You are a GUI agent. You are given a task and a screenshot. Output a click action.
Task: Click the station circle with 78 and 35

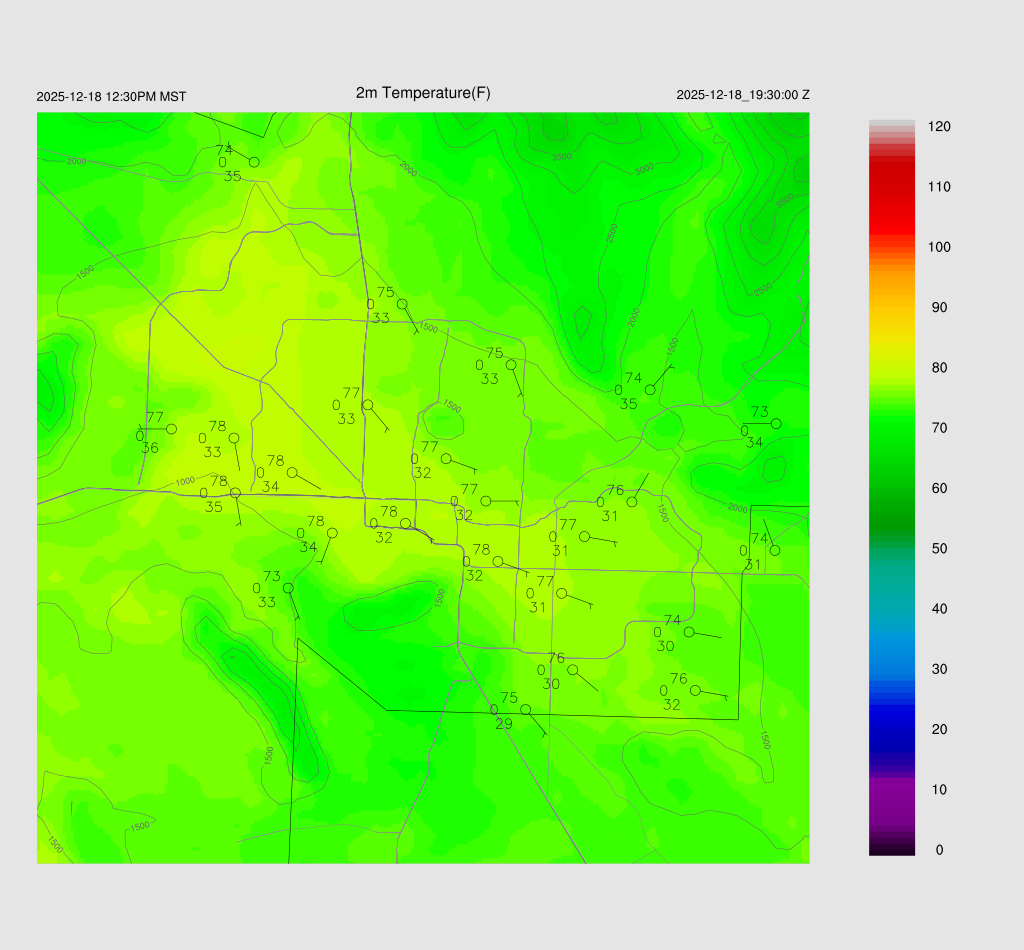(x=235, y=493)
